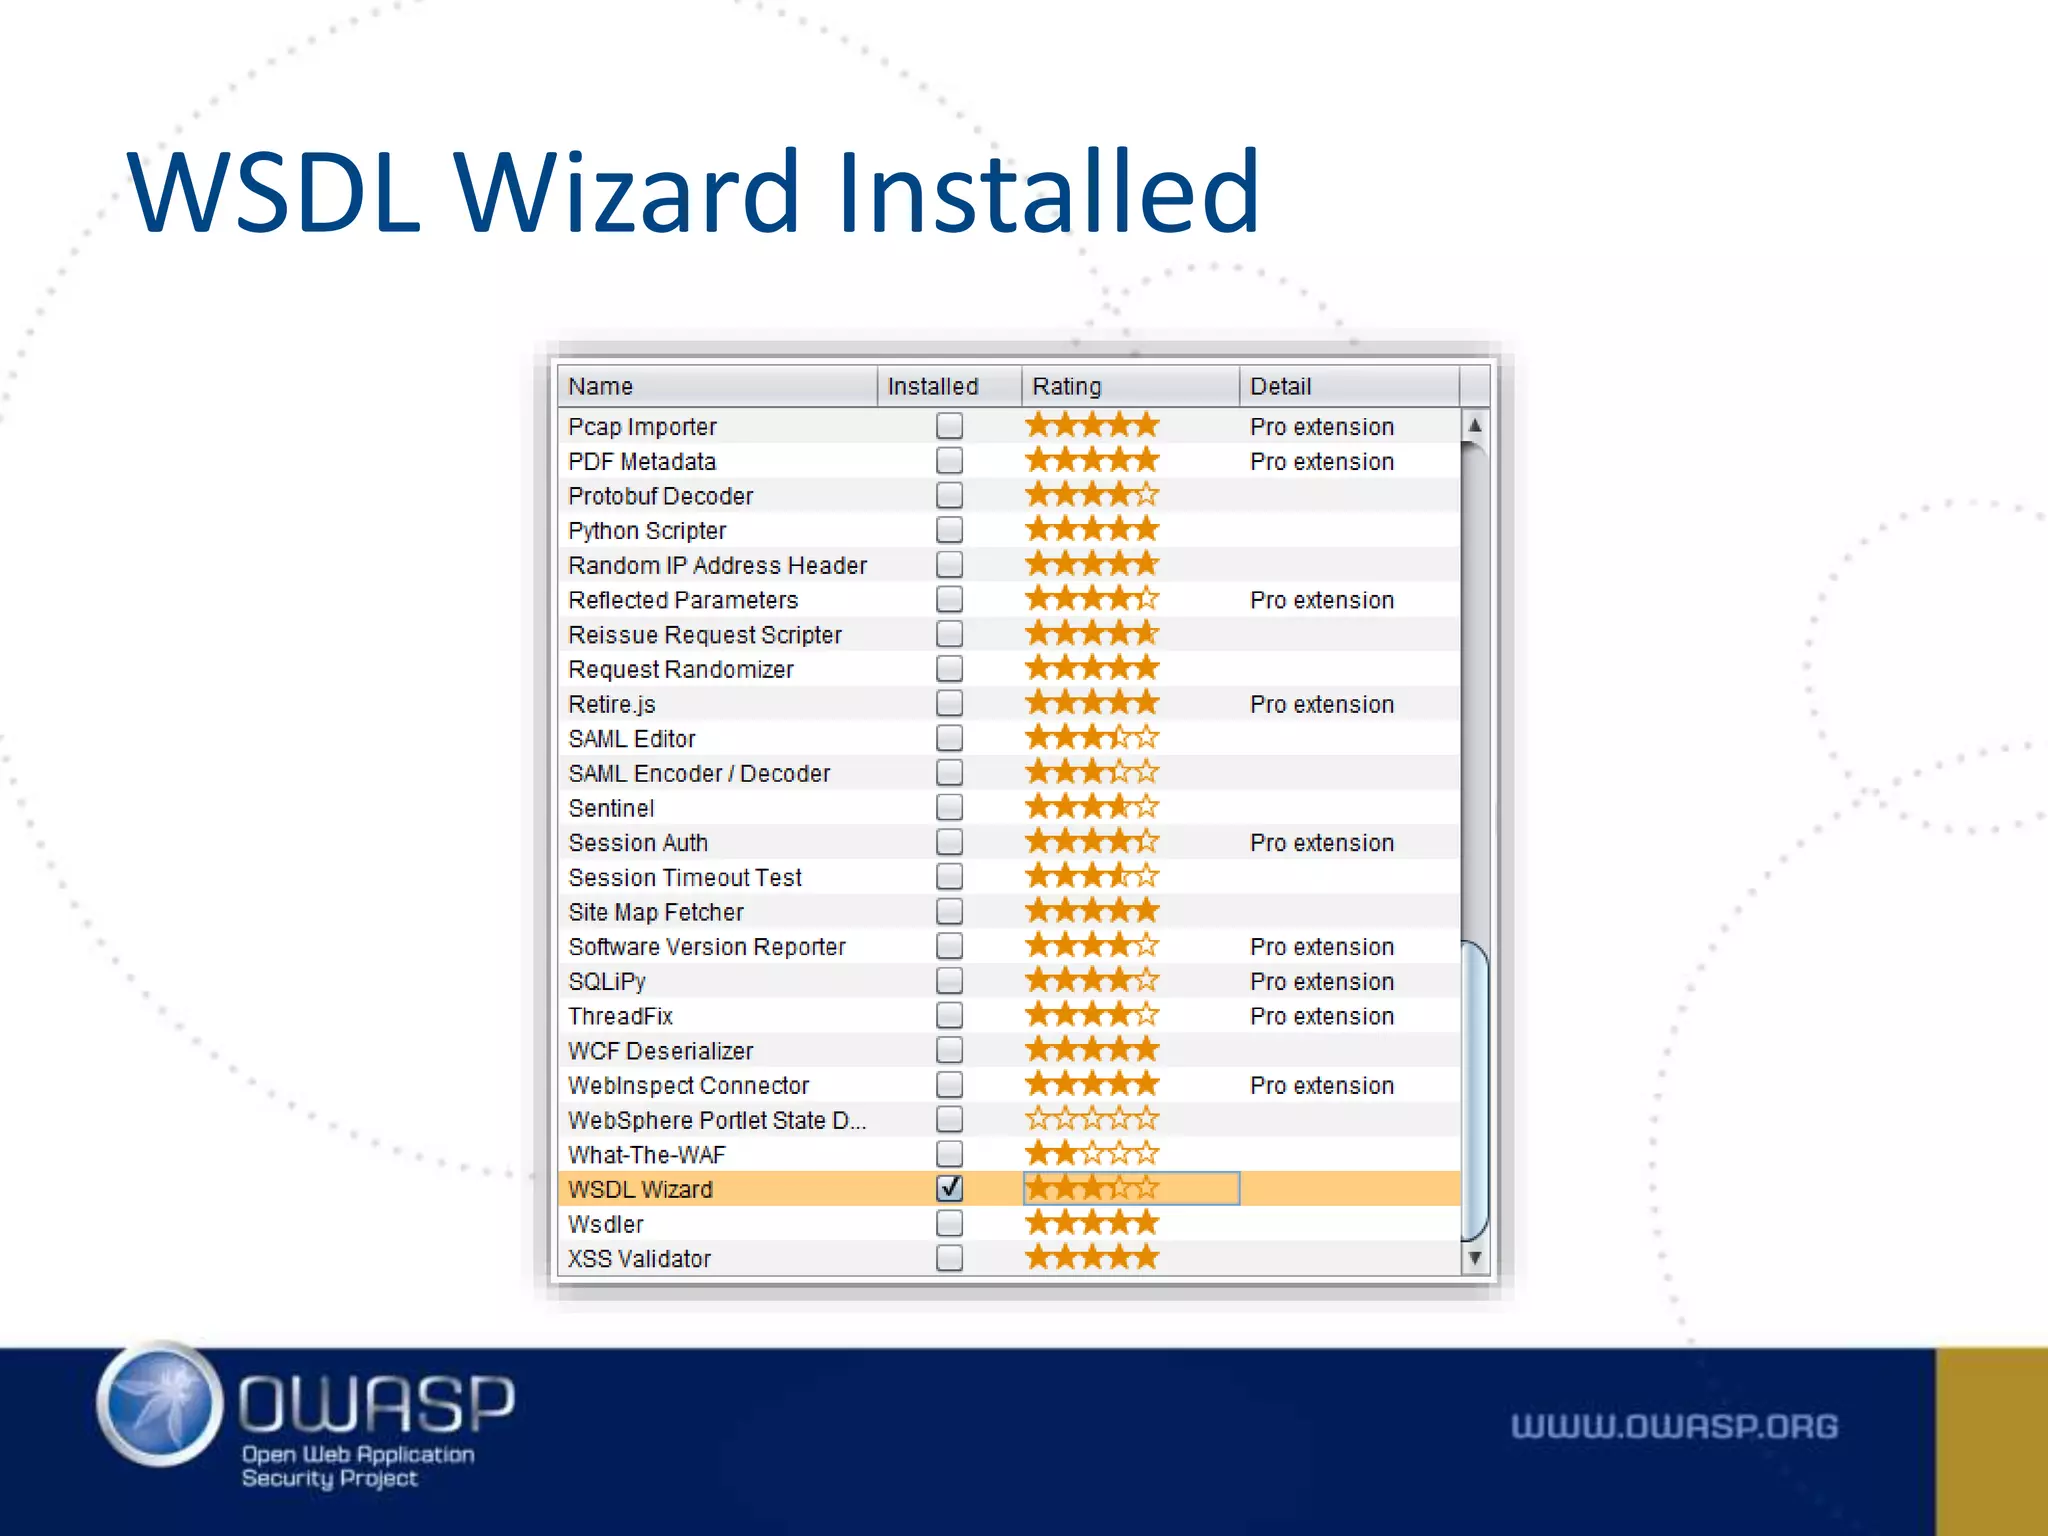Click the Session Timeout Test star rating
Screen dimensions: 2048x1536
coord(1092,876)
